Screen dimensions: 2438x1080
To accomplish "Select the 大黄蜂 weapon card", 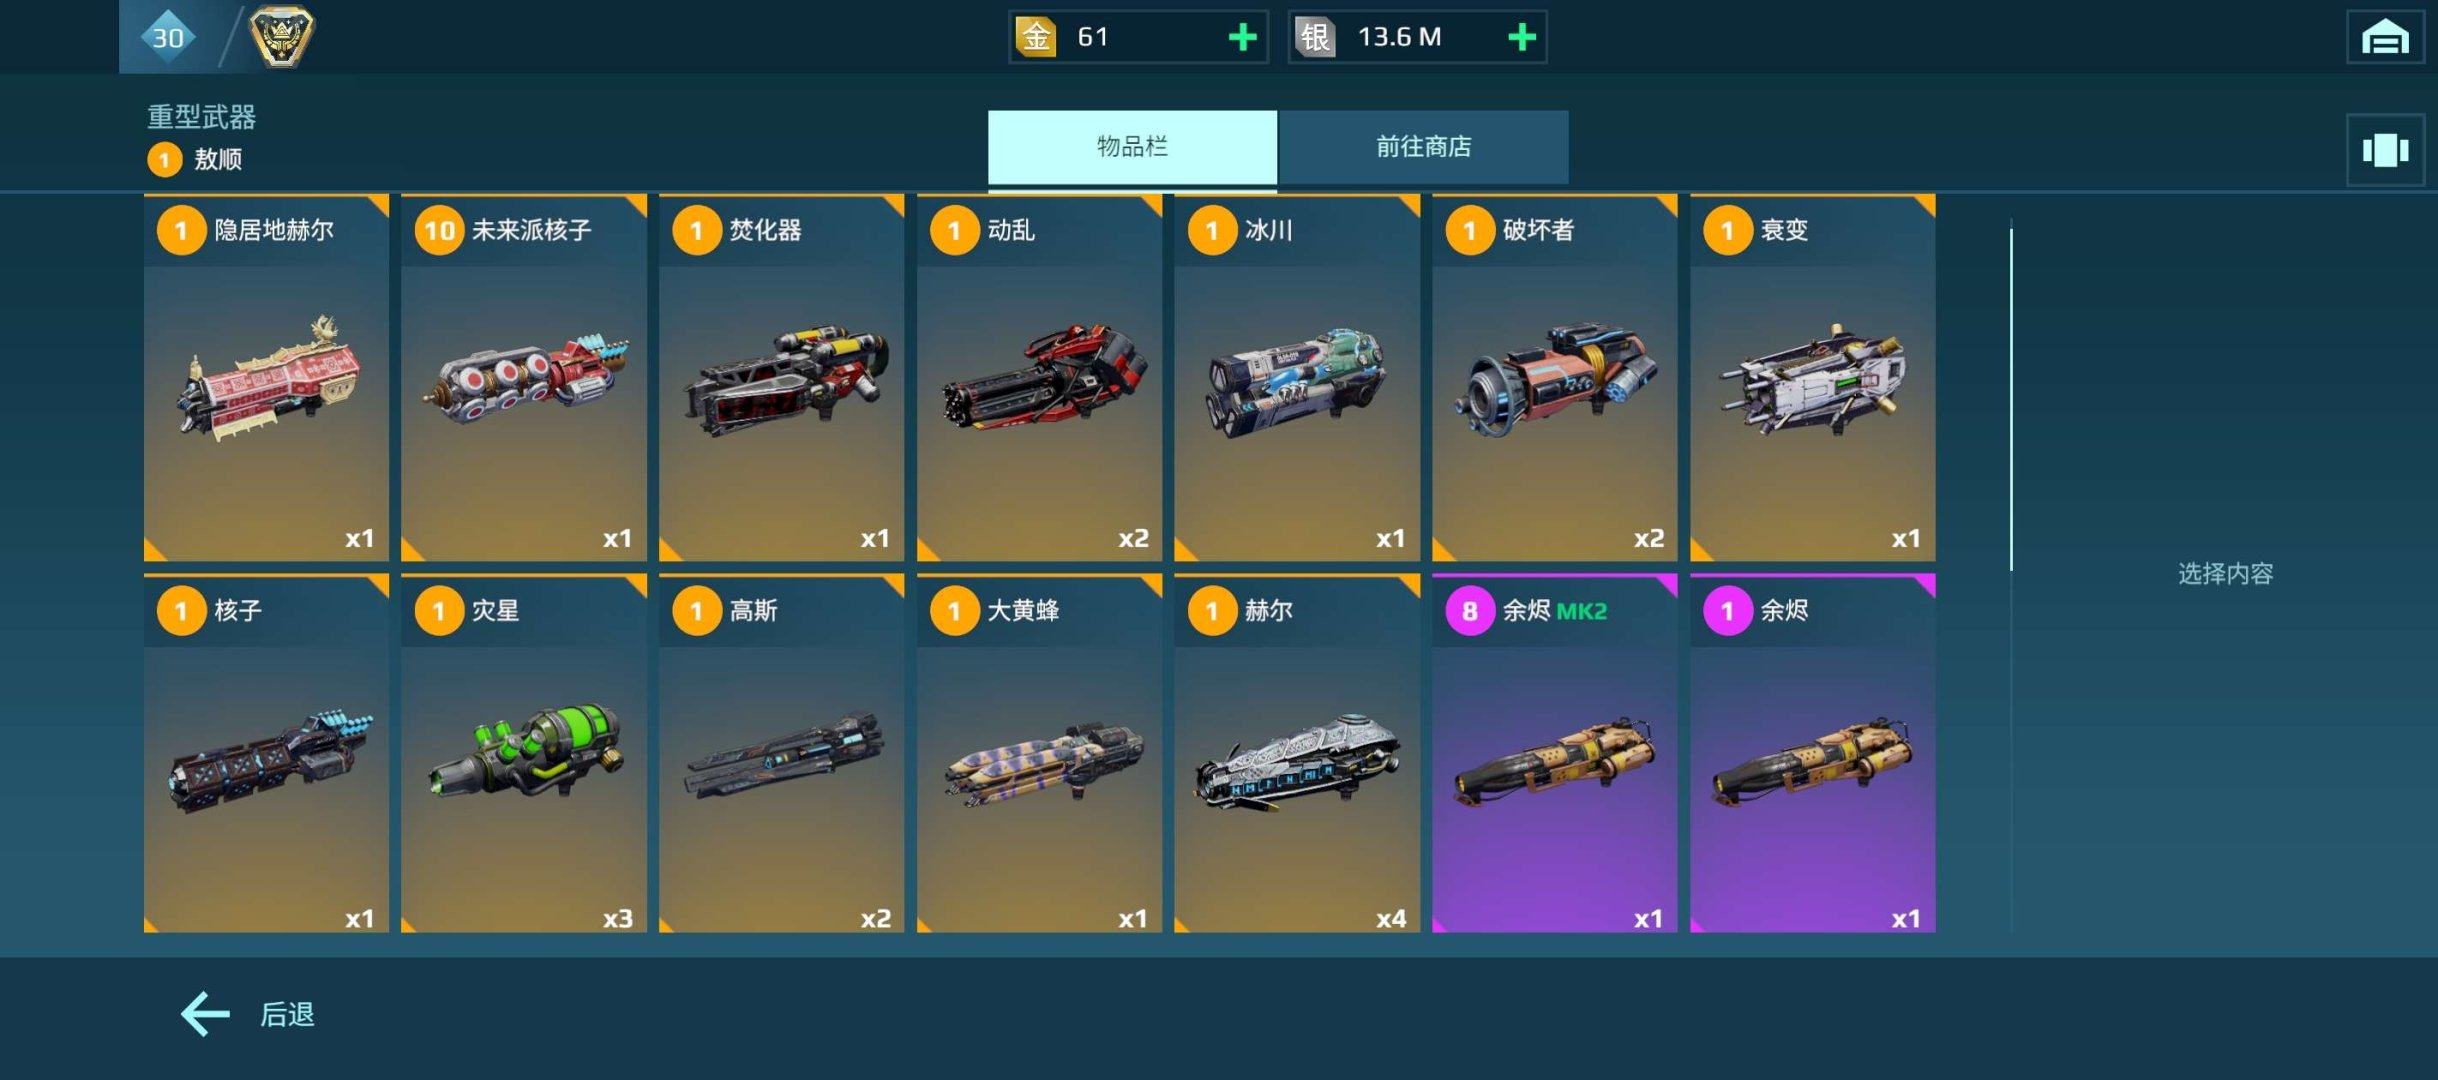I will click(x=1039, y=753).
